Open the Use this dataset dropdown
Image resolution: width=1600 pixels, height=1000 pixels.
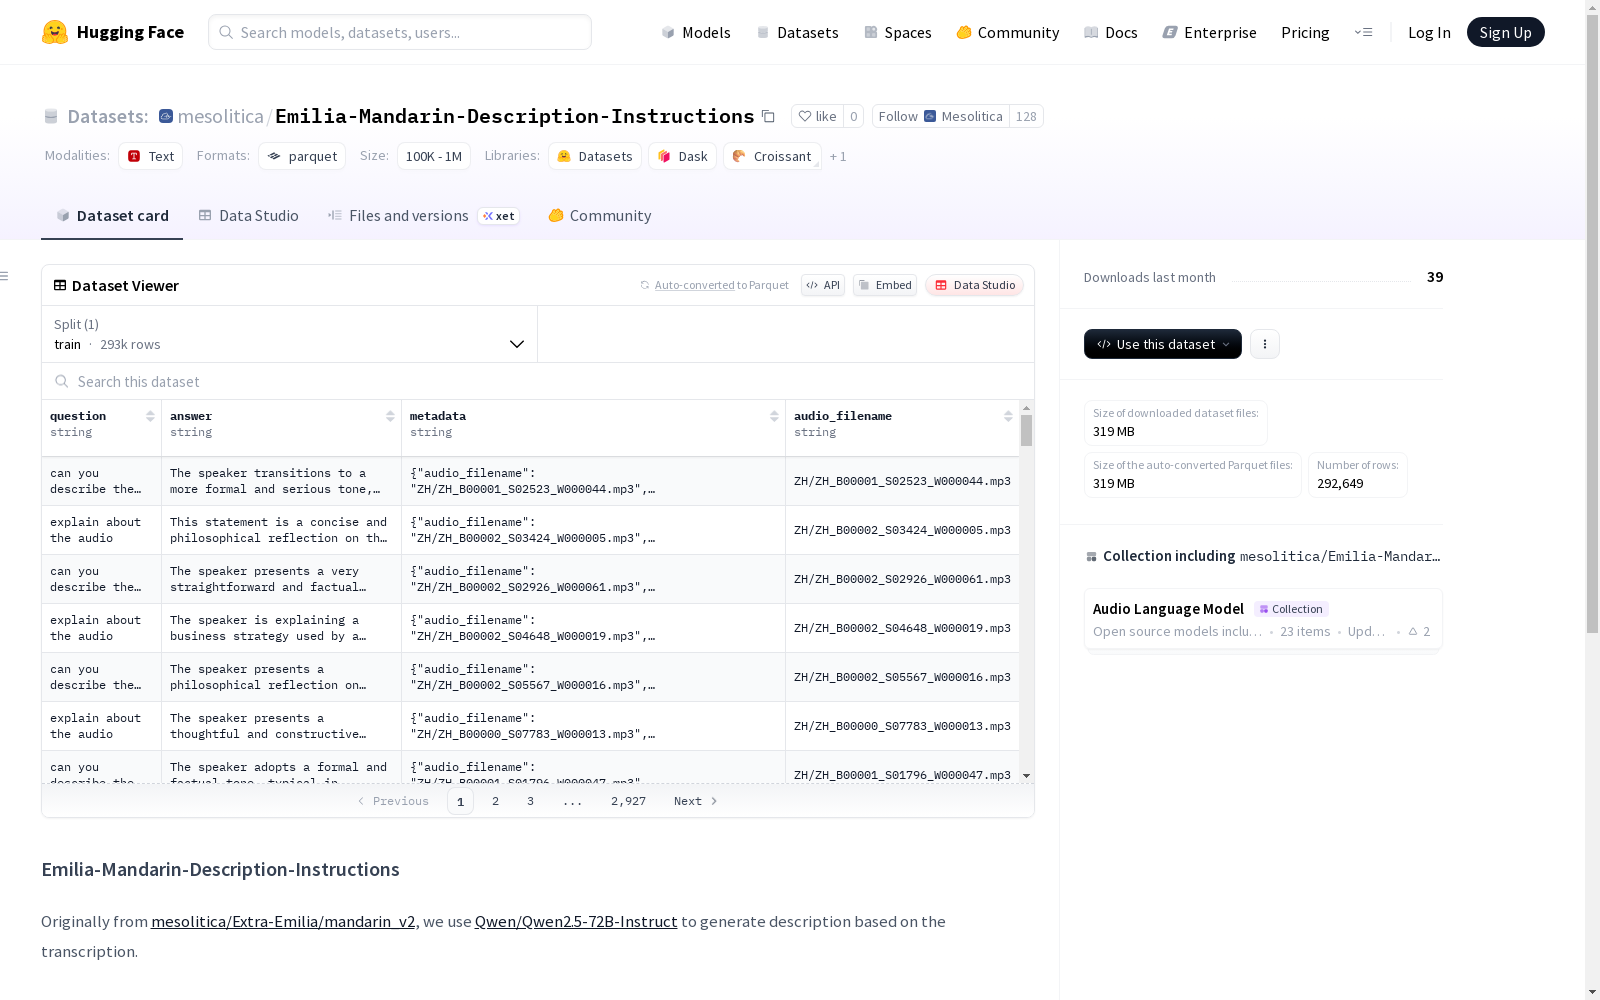tap(1163, 344)
